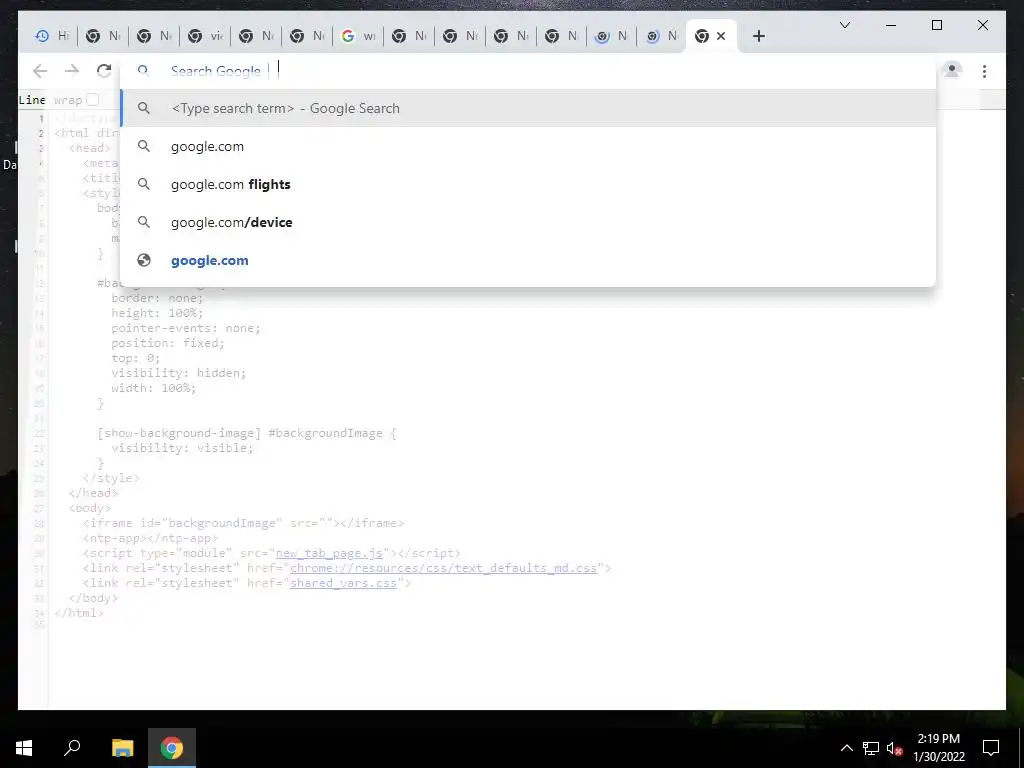This screenshot has width=1024, height=768.
Task: Open the network status tray icon
Action: tap(871, 748)
